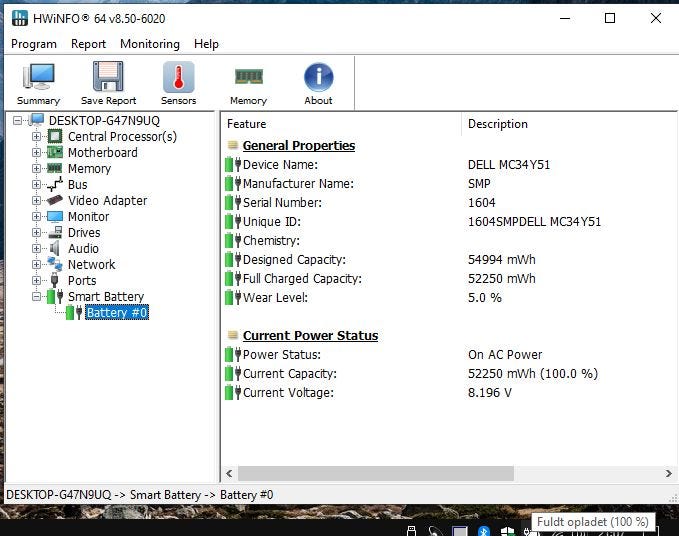
Task: Open the Sensors thermometer icon
Action: click(x=178, y=77)
